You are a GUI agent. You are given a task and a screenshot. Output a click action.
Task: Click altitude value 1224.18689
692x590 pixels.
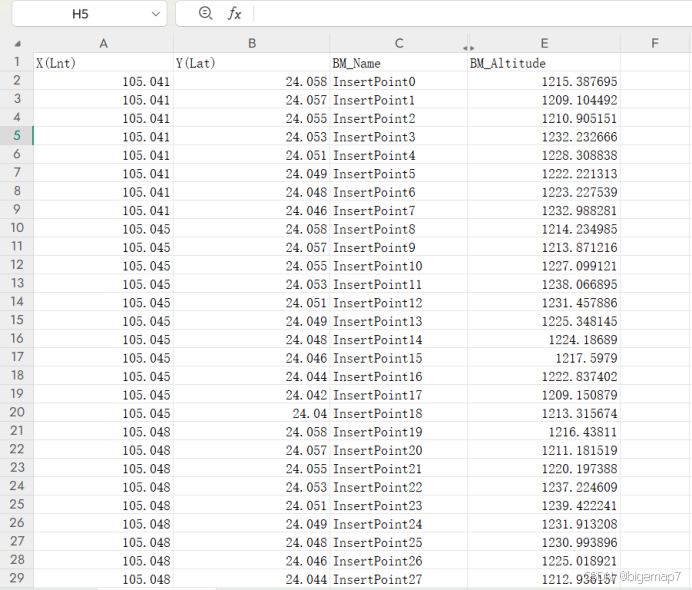544,339
